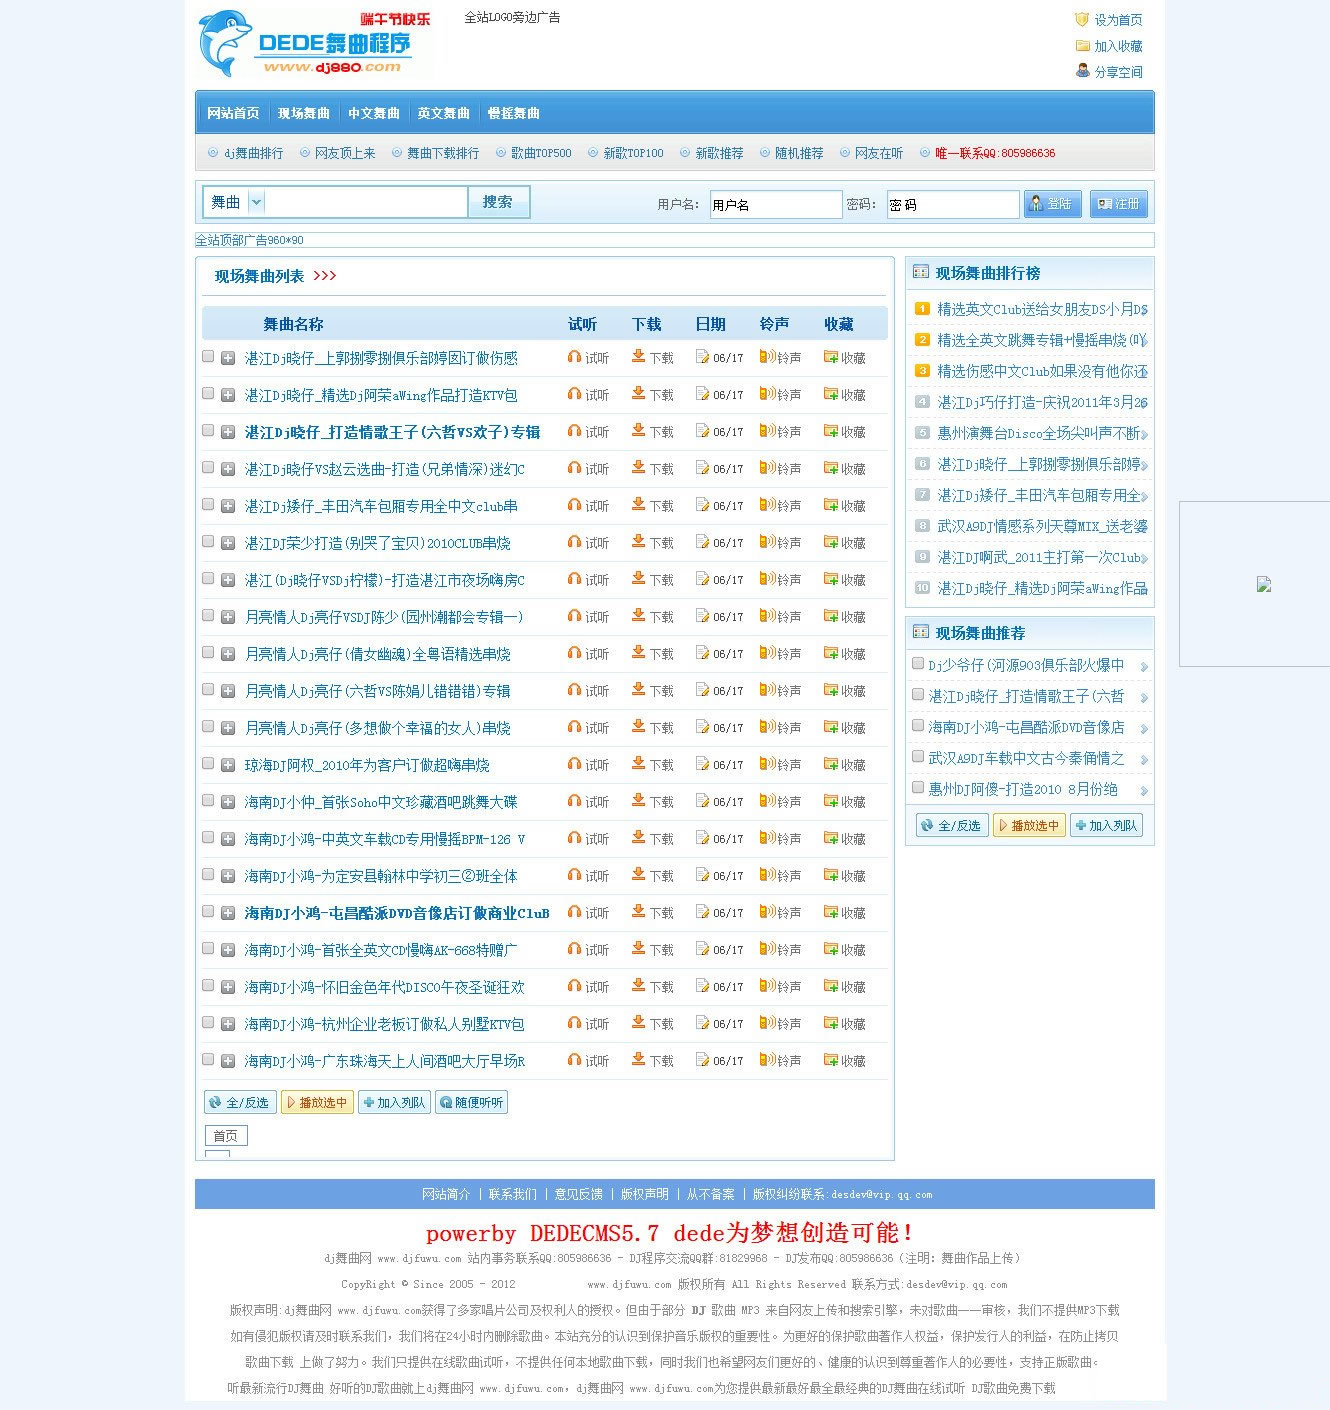The width and height of the screenshot is (1330, 1410).
Task: Click download icon for 月亮情人Dj亮仔(六哲VS陈娟儿) row
Action: pyautogui.click(x=638, y=690)
